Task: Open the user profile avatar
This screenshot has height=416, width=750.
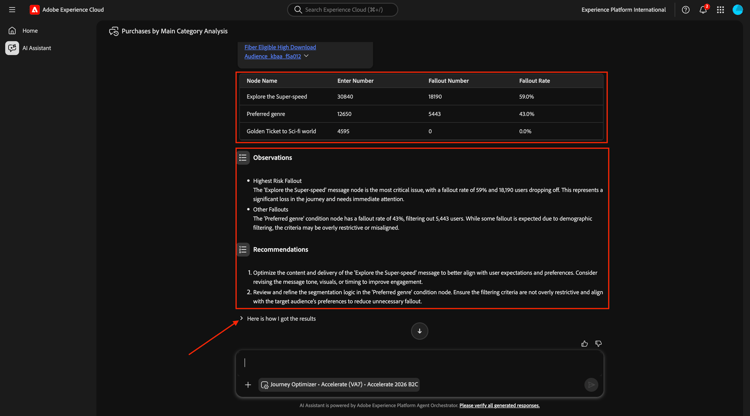Action: coord(738,10)
